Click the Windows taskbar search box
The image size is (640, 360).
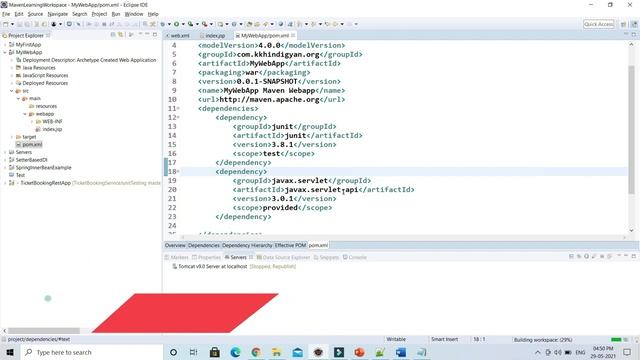coord(91,352)
